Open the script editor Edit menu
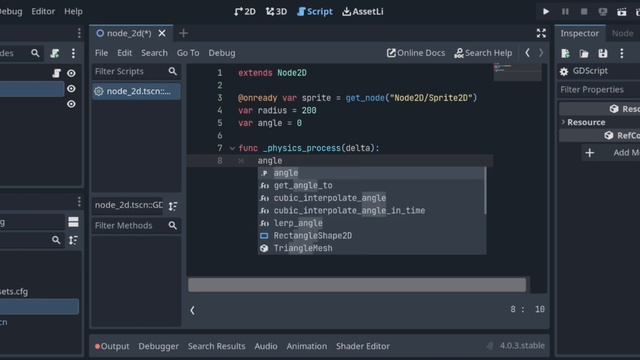 click(124, 53)
